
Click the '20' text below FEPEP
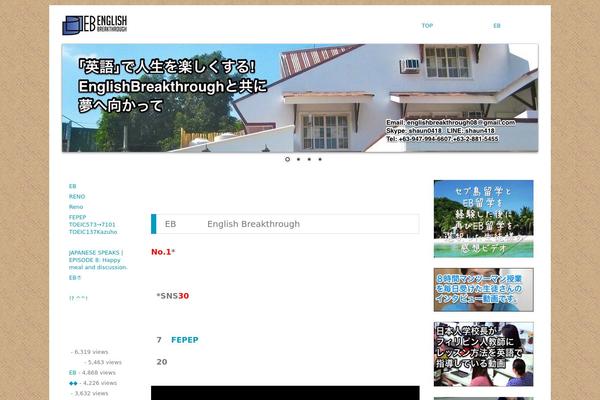coord(162,362)
